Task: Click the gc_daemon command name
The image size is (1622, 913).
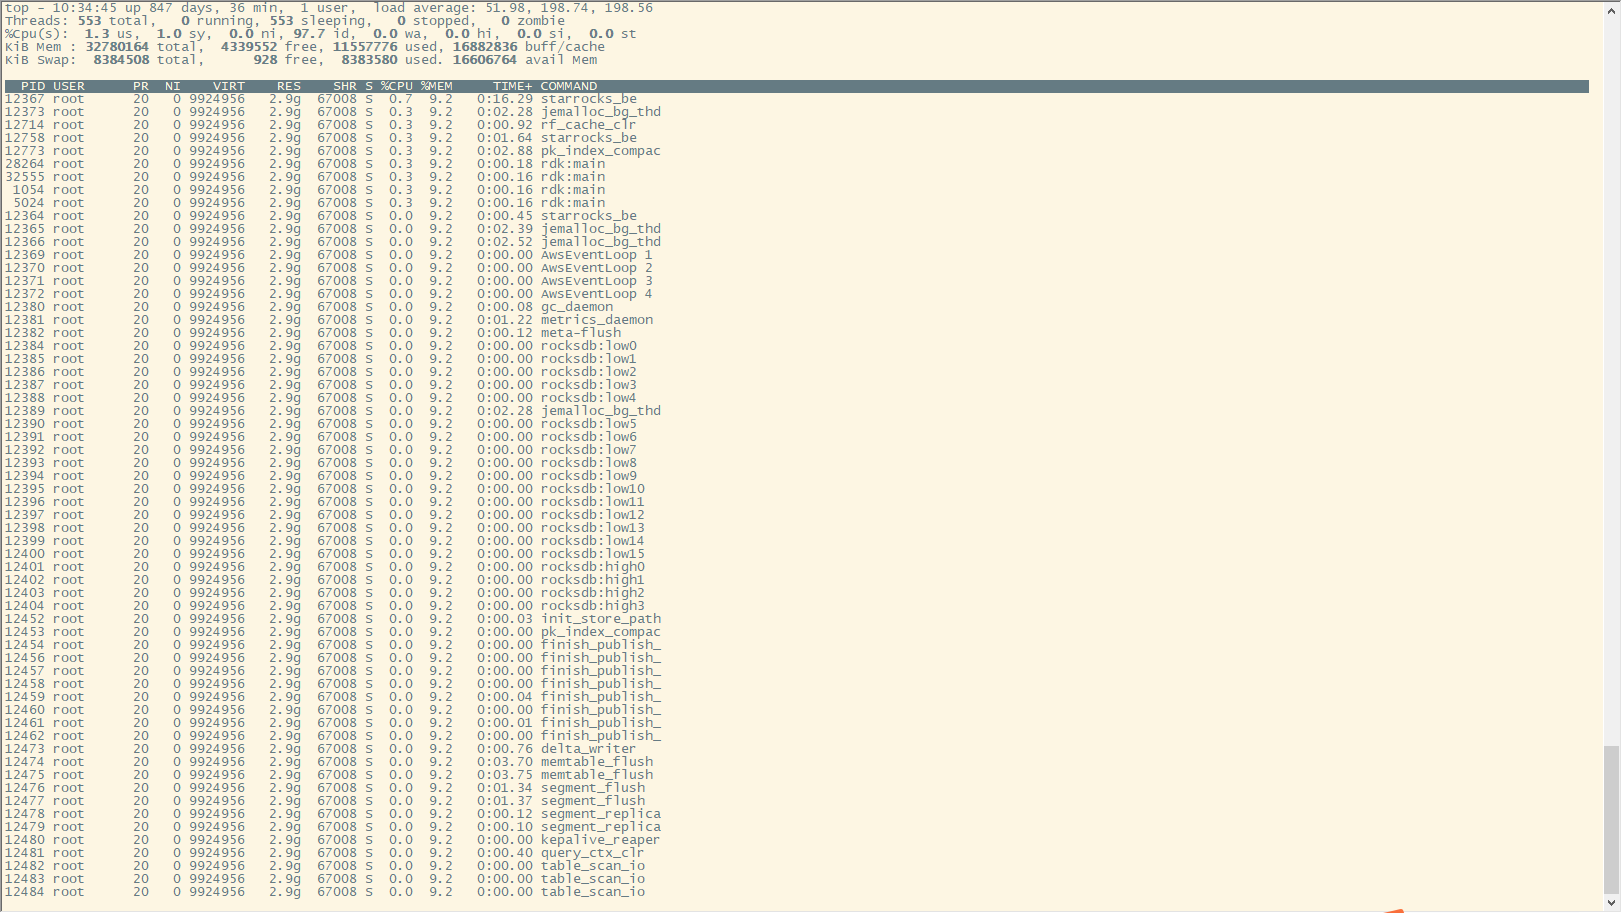Action: 577,307
